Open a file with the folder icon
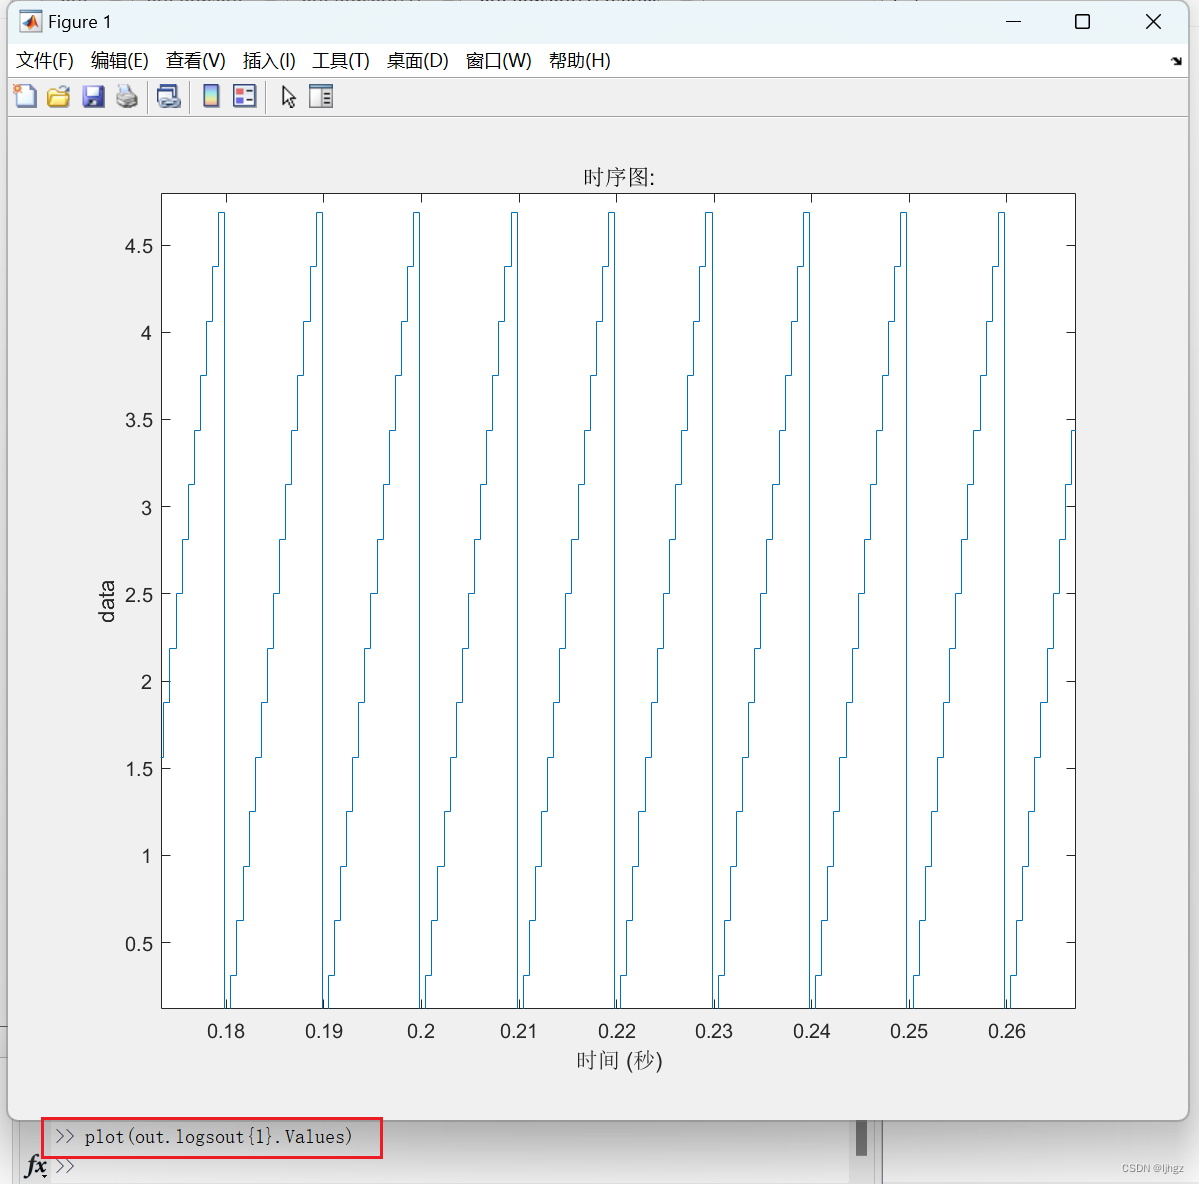 pos(59,96)
